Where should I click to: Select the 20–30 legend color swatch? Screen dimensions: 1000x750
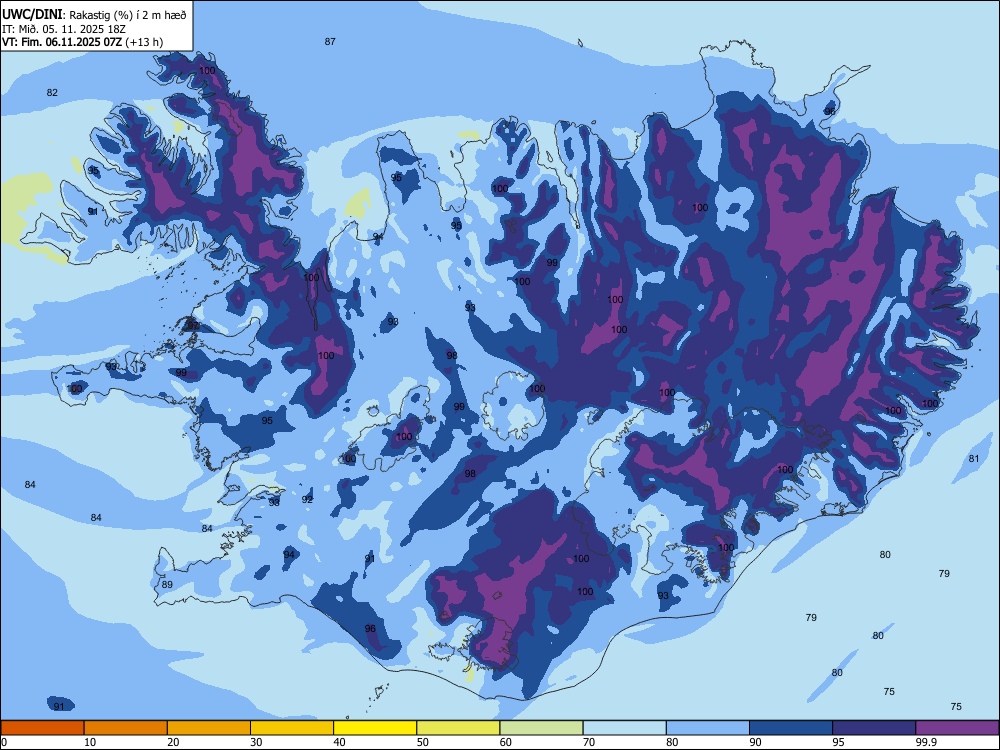tap(209, 728)
